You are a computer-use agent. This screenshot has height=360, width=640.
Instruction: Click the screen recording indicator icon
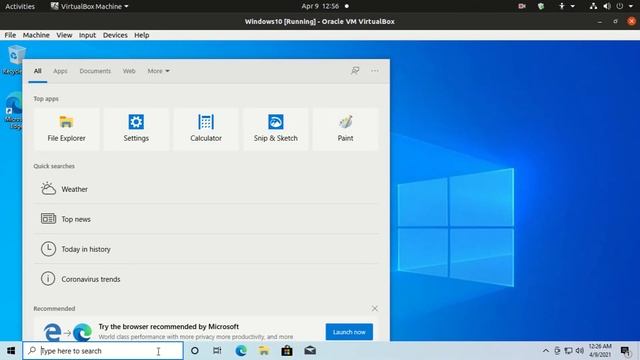(522, 6)
